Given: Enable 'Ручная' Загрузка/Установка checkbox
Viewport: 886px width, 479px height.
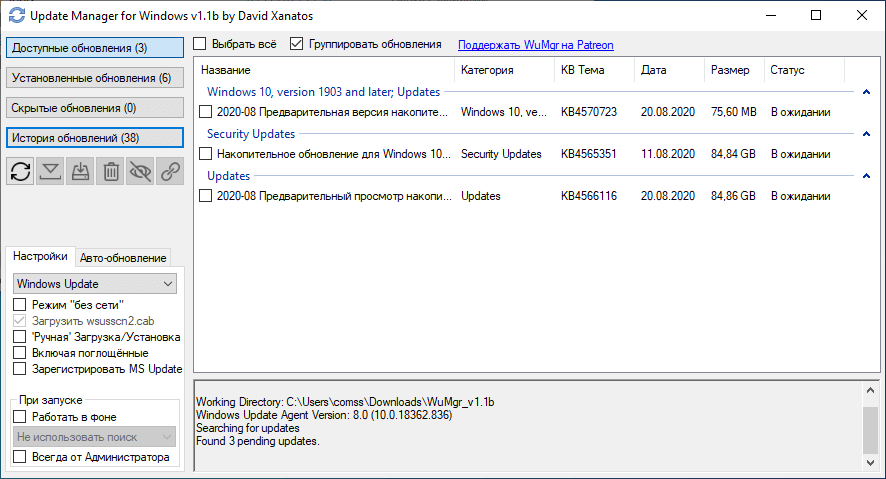Looking at the screenshot, I should (20, 337).
